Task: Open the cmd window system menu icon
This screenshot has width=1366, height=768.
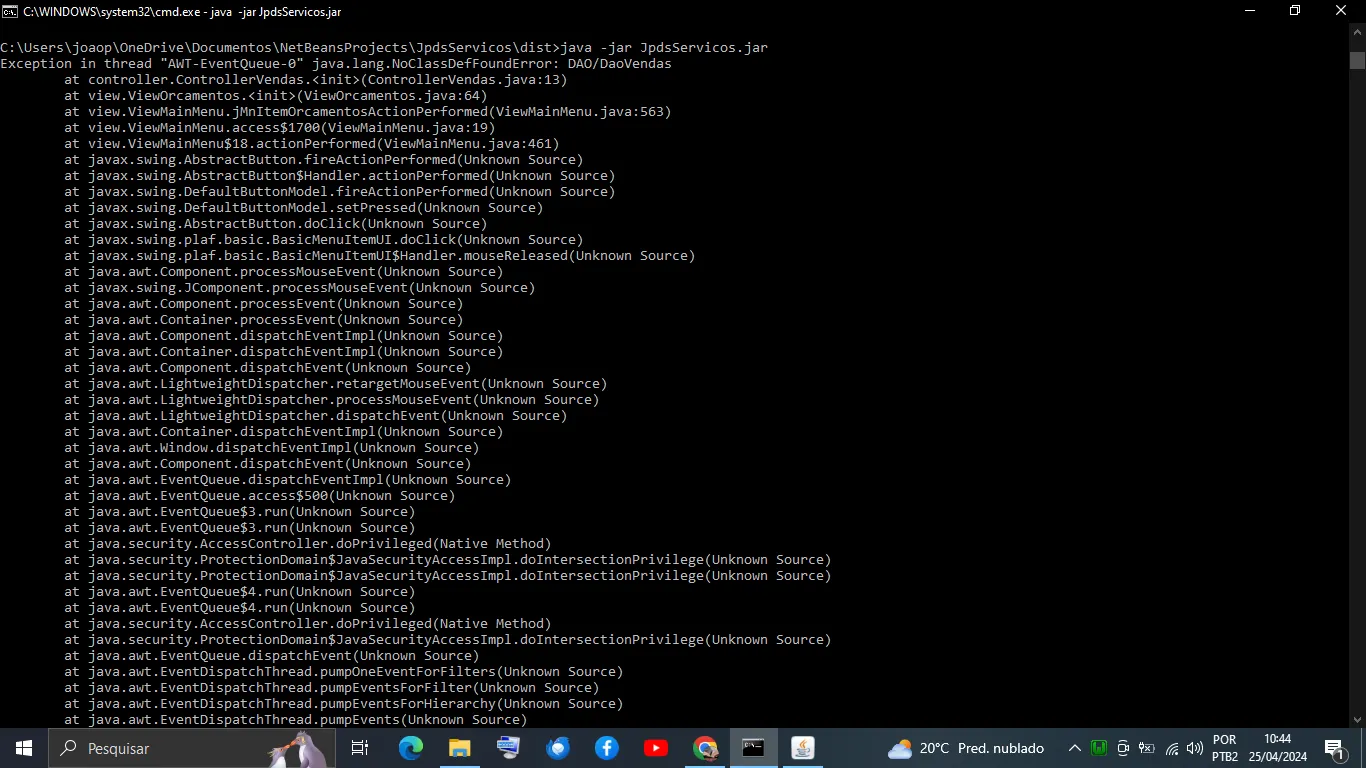Action: (x=9, y=10)
